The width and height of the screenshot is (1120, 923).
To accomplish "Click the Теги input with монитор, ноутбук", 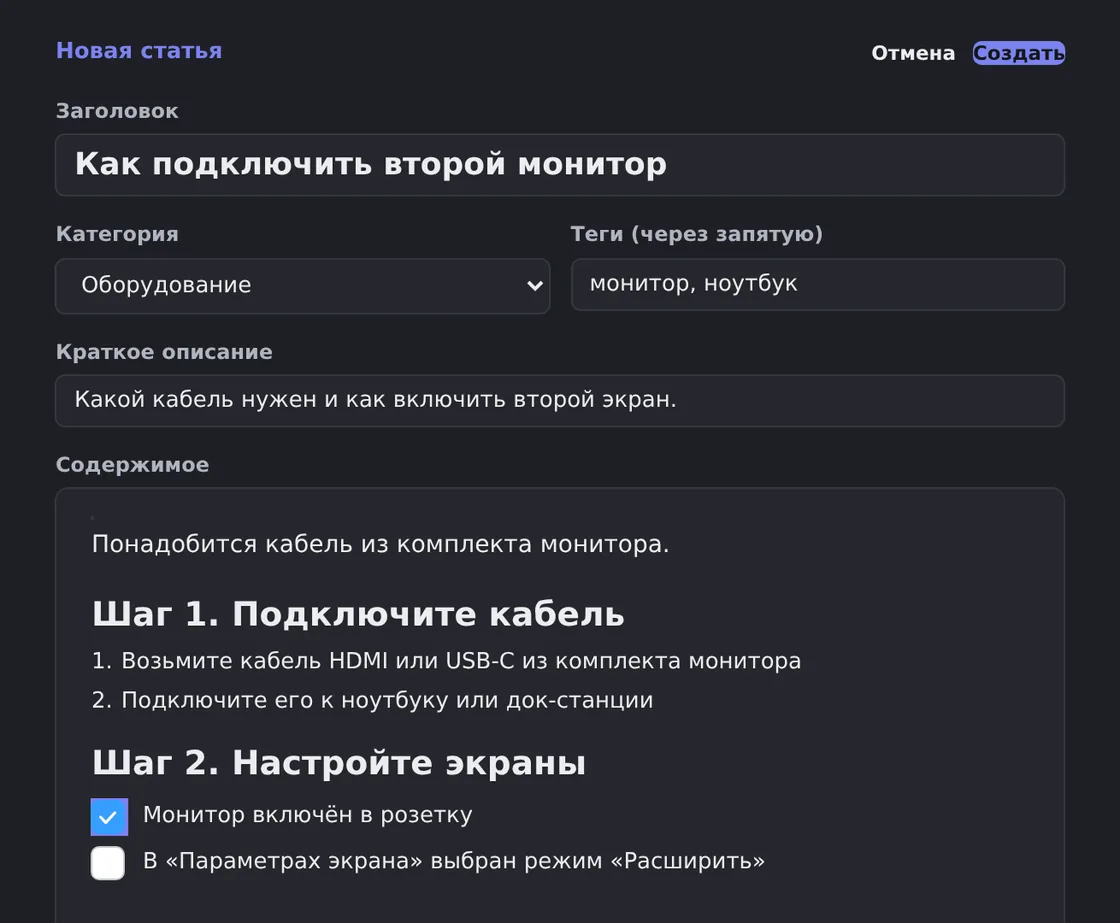I will (x=818, y=284).
